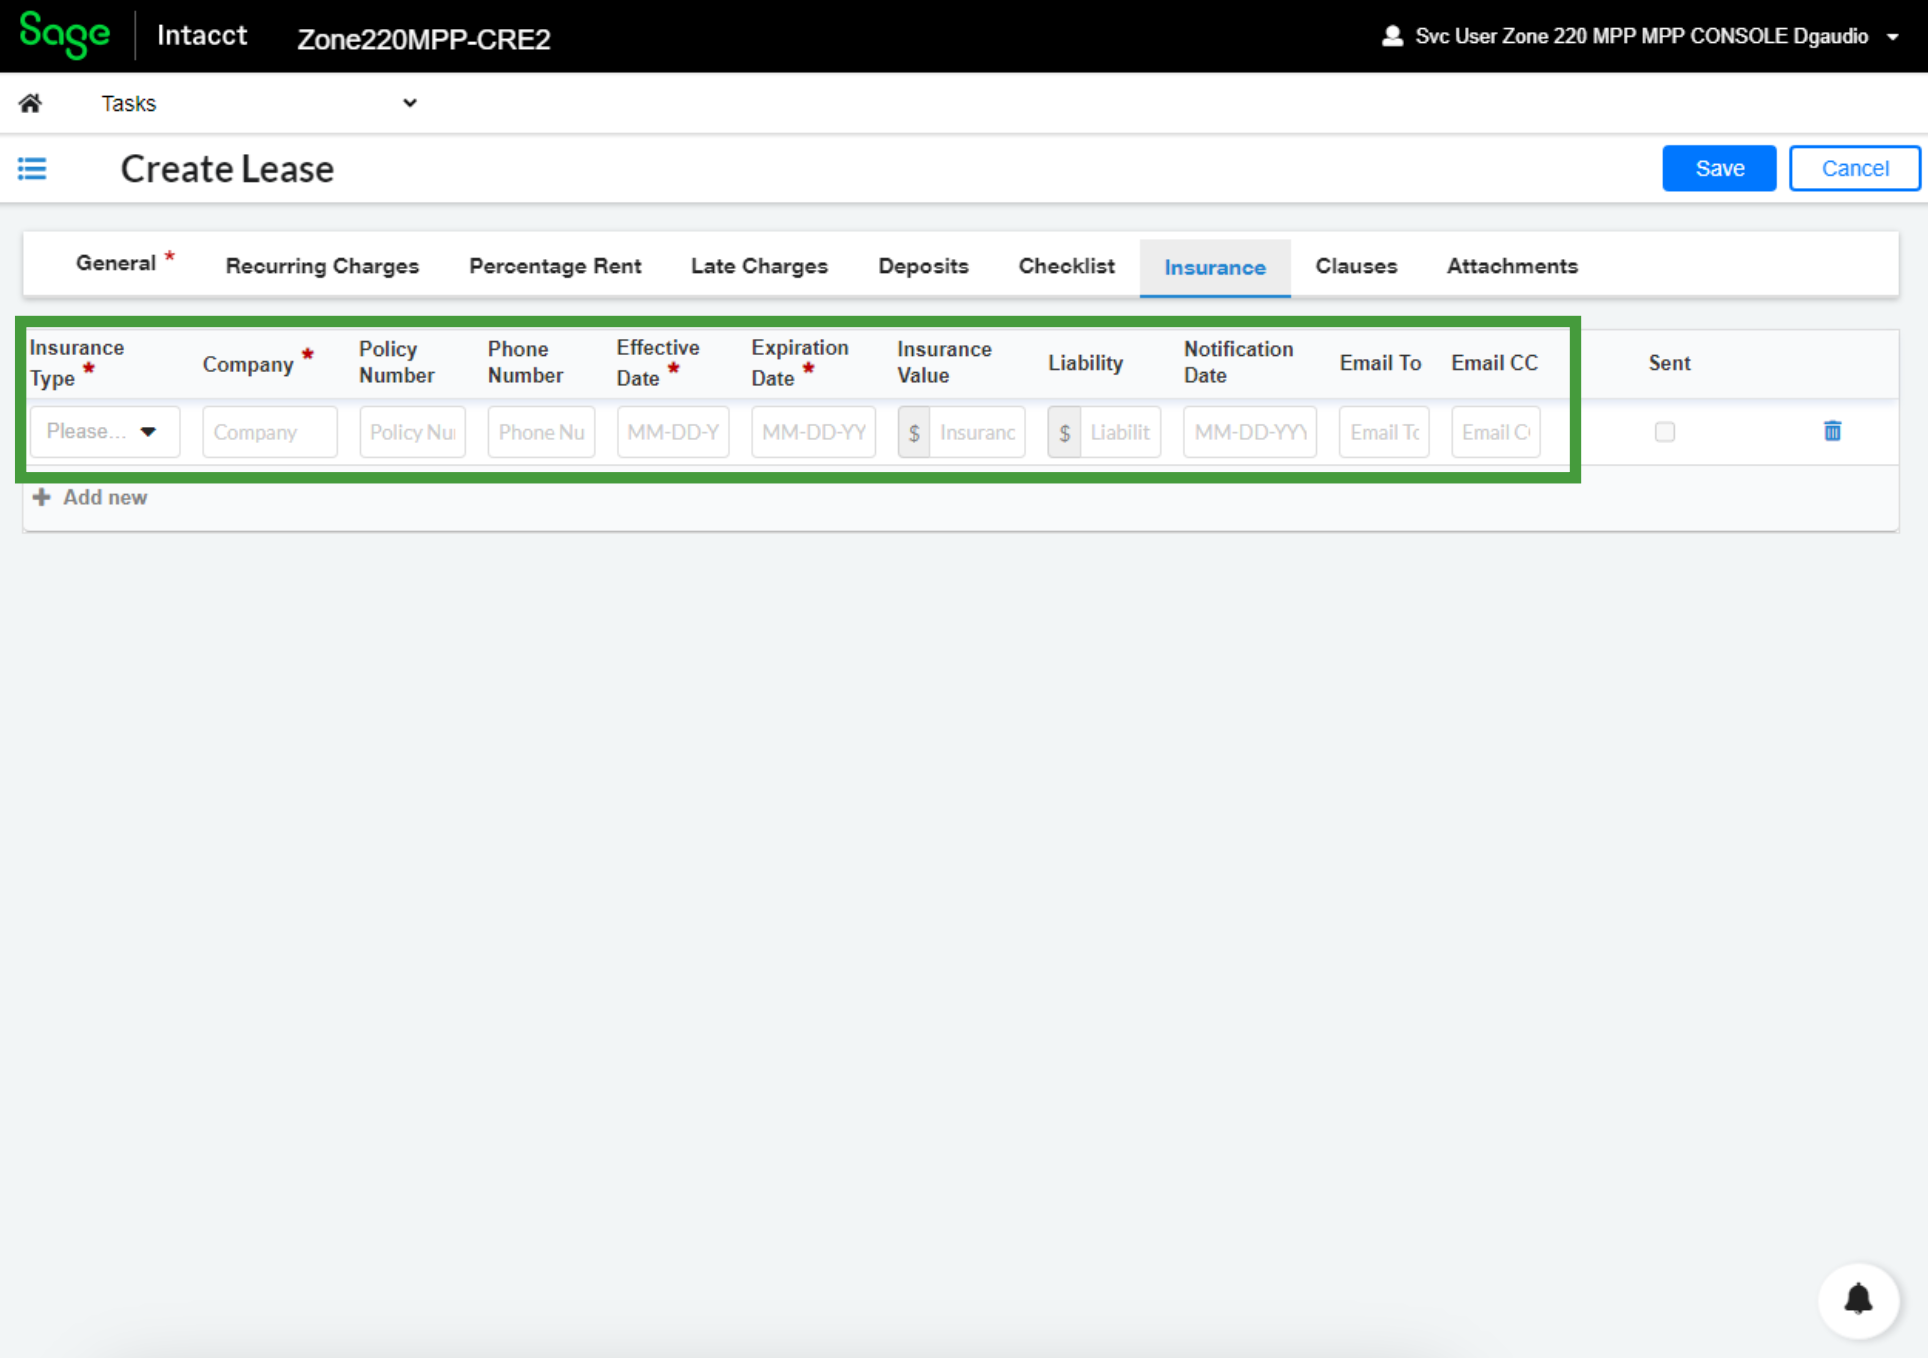Delete the insurance row with trash icon
The height and width of the screenshot is (1358, 1928).
tap(1832, 431)
